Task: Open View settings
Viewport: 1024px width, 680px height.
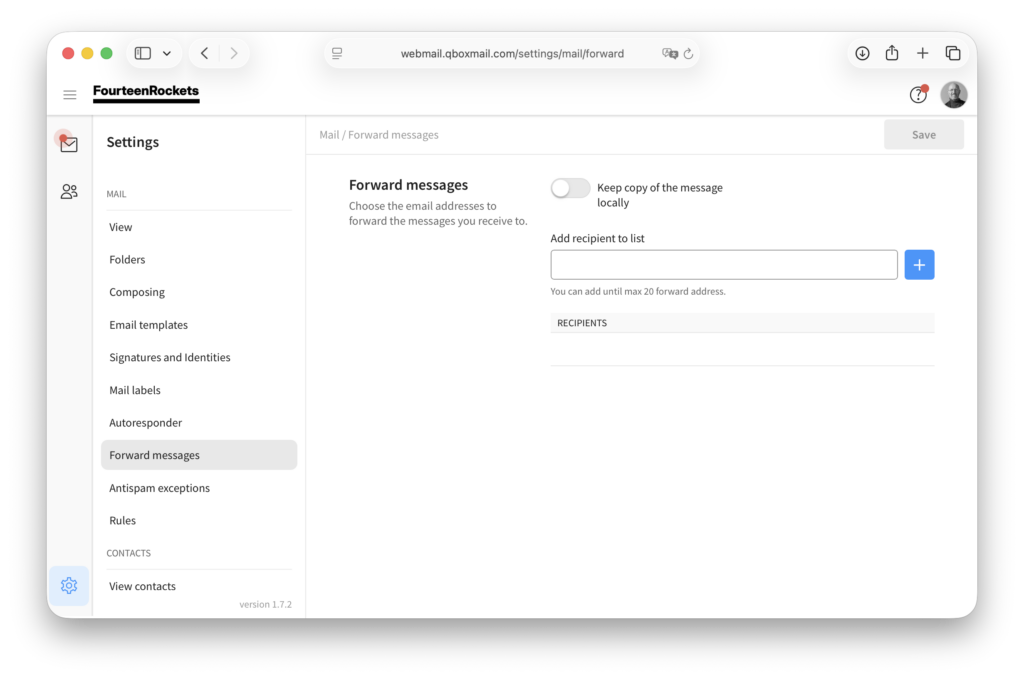Action: click(x=199, y=227)
